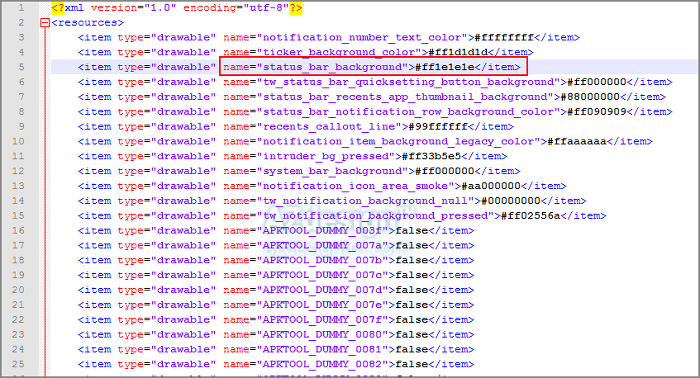Click value #88000000
Viewport: 700px width, 378px height.
tap(590, 97)
